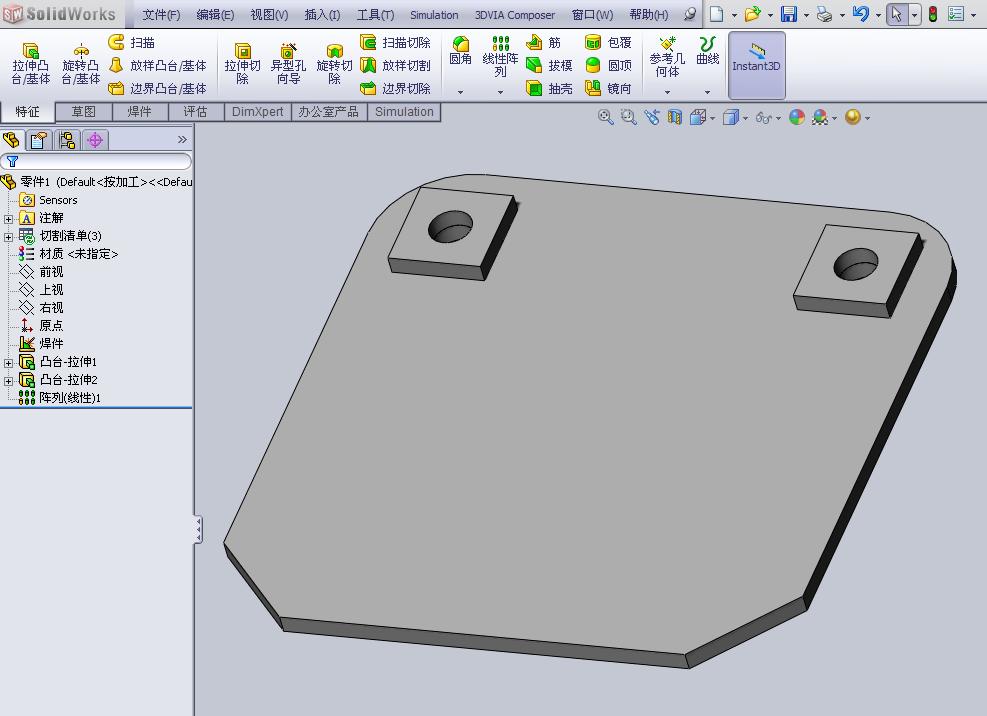
Task: Click the Edit Appearance color ball icon
Action: (797, 117)
